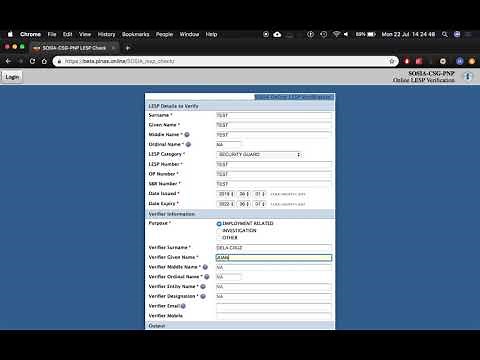Open the Window menu

[189, 34]
